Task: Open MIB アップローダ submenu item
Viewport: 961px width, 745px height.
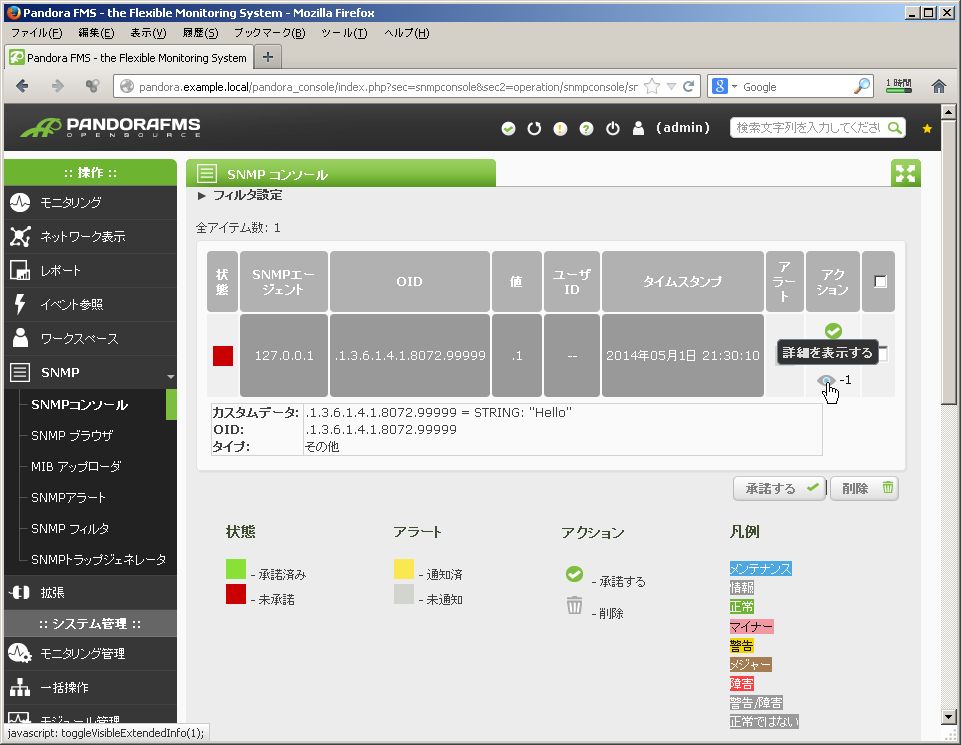Action: (76, 467)
